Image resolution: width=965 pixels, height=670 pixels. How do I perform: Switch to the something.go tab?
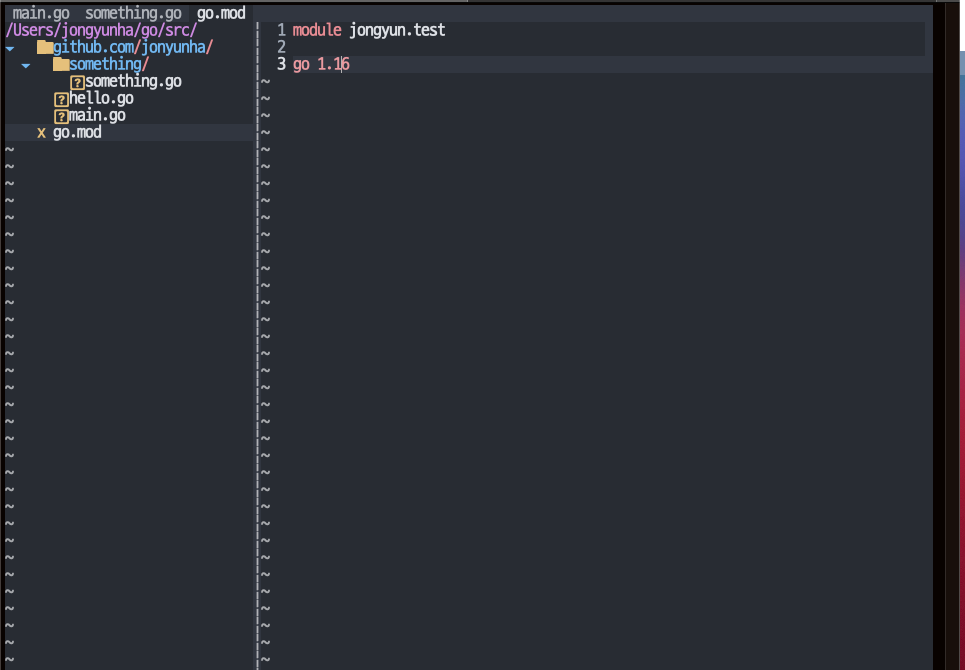pos(133,13)
